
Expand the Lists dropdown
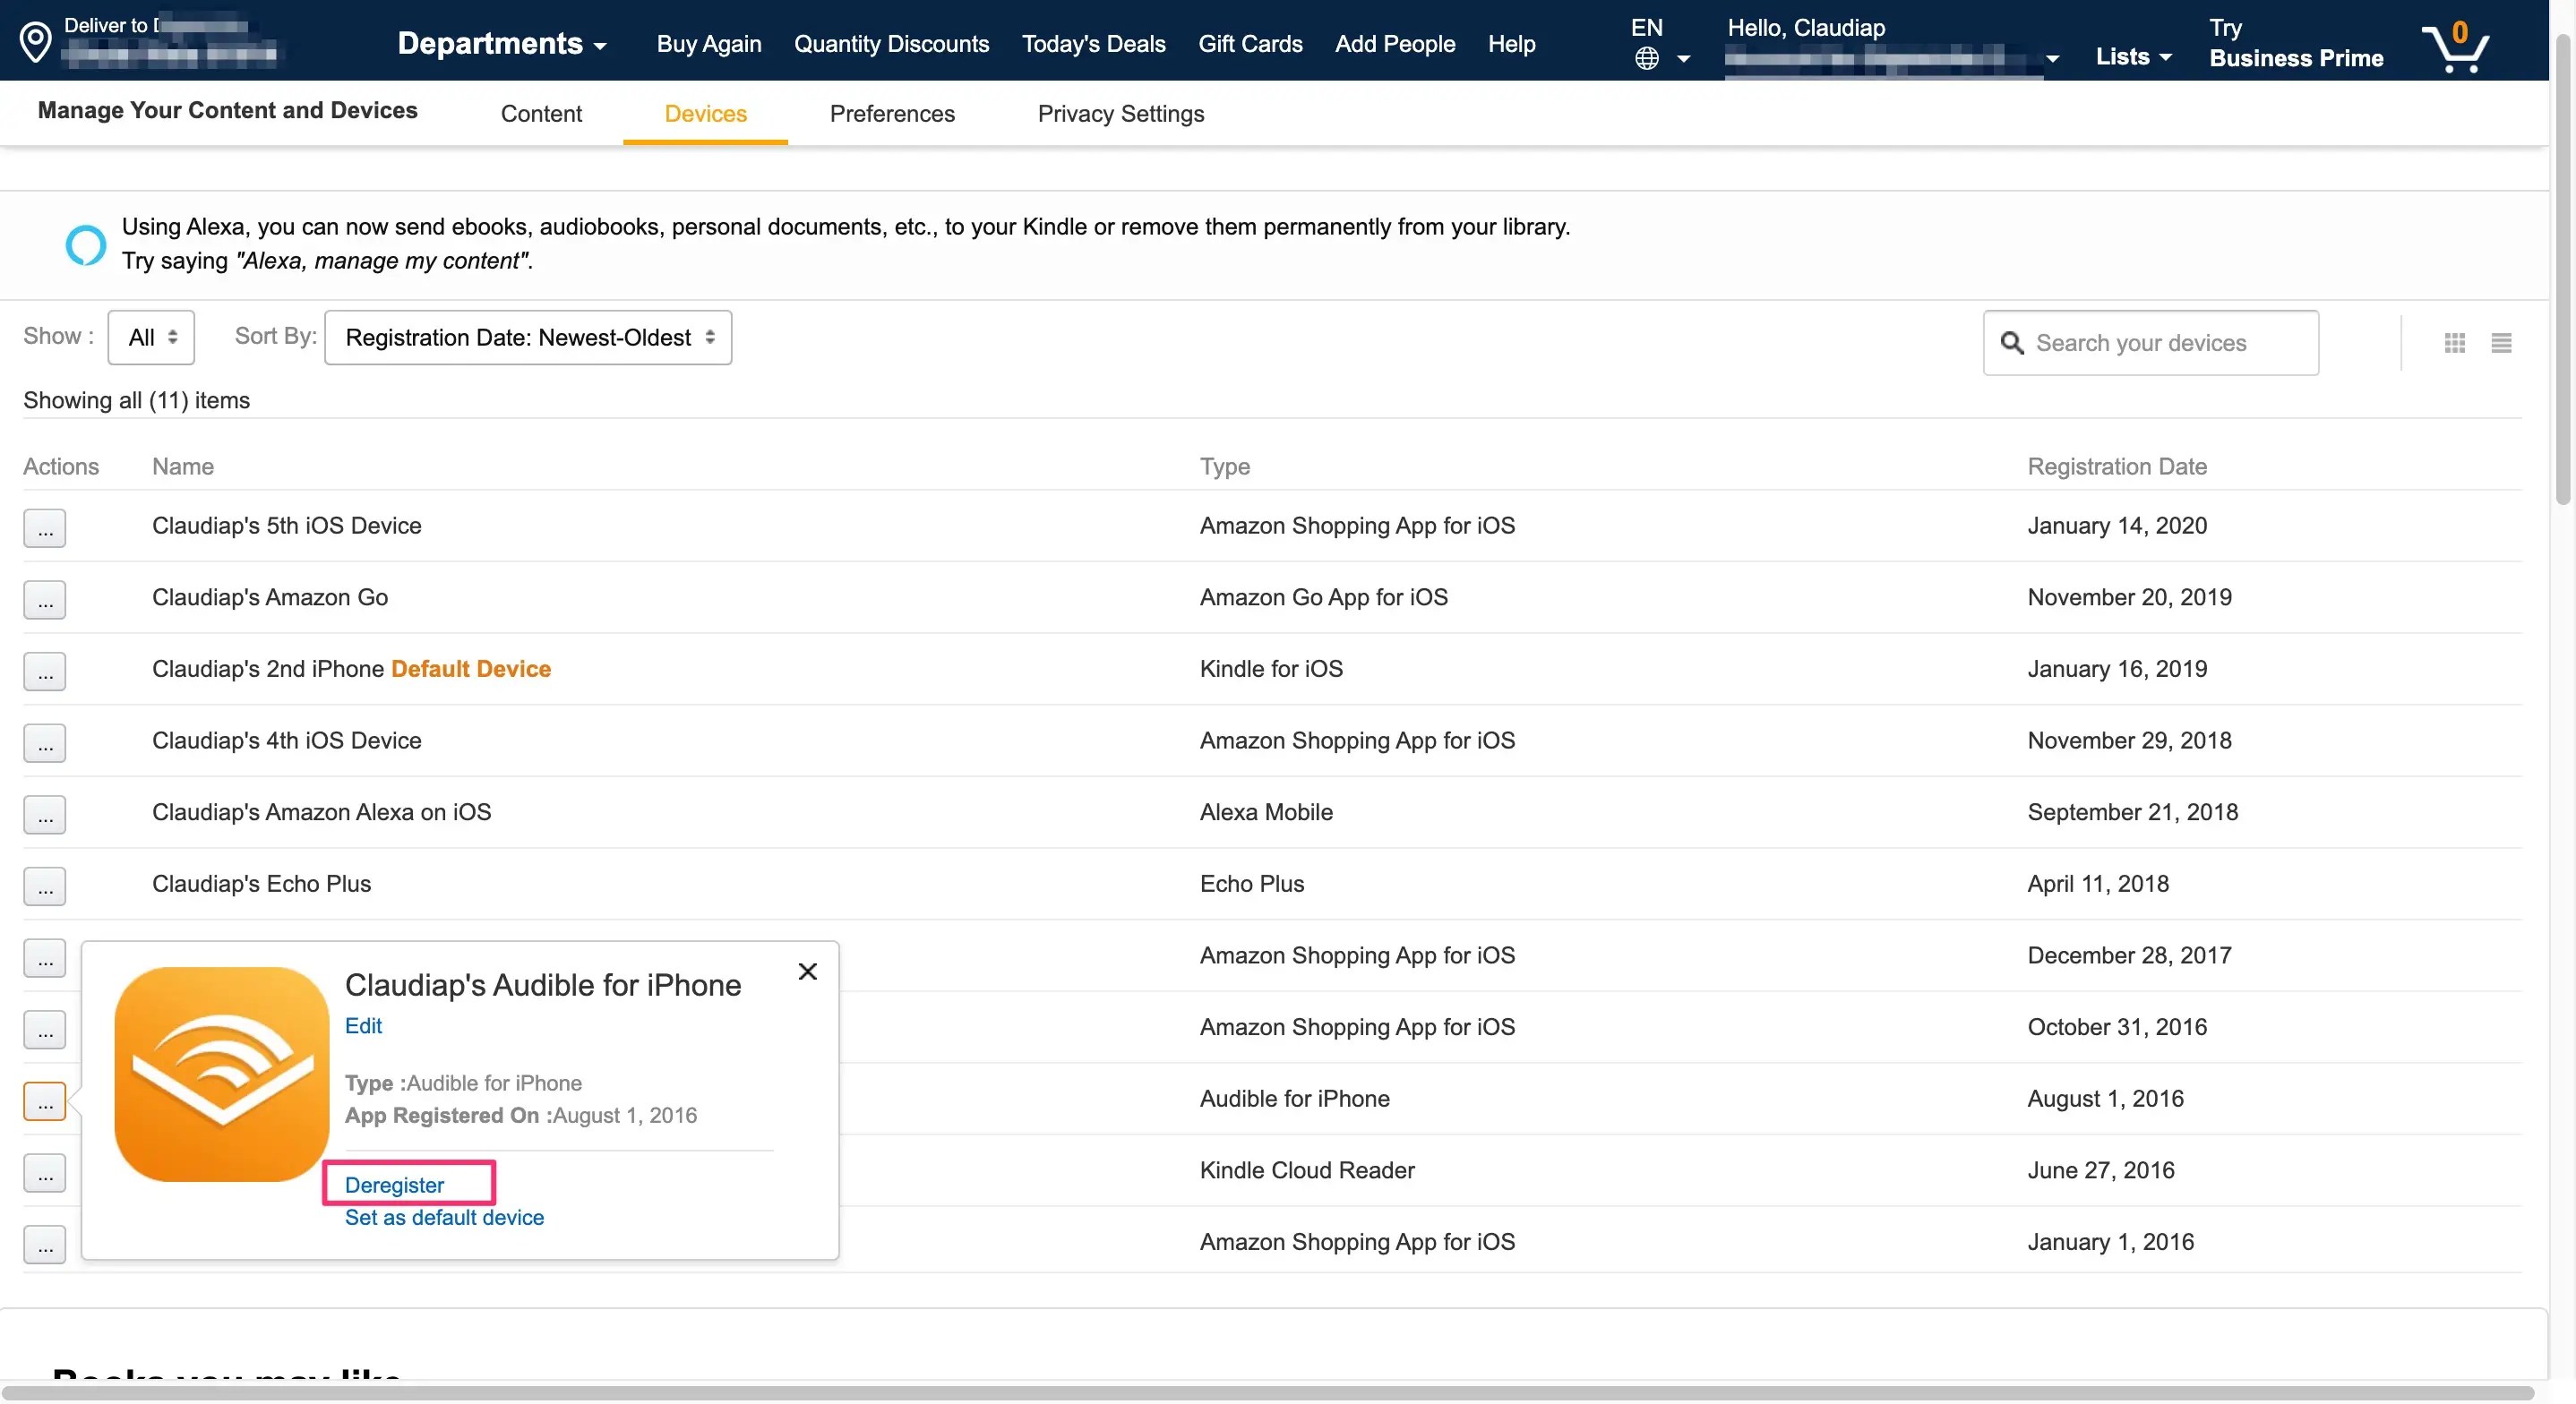tap(2132, 57)
